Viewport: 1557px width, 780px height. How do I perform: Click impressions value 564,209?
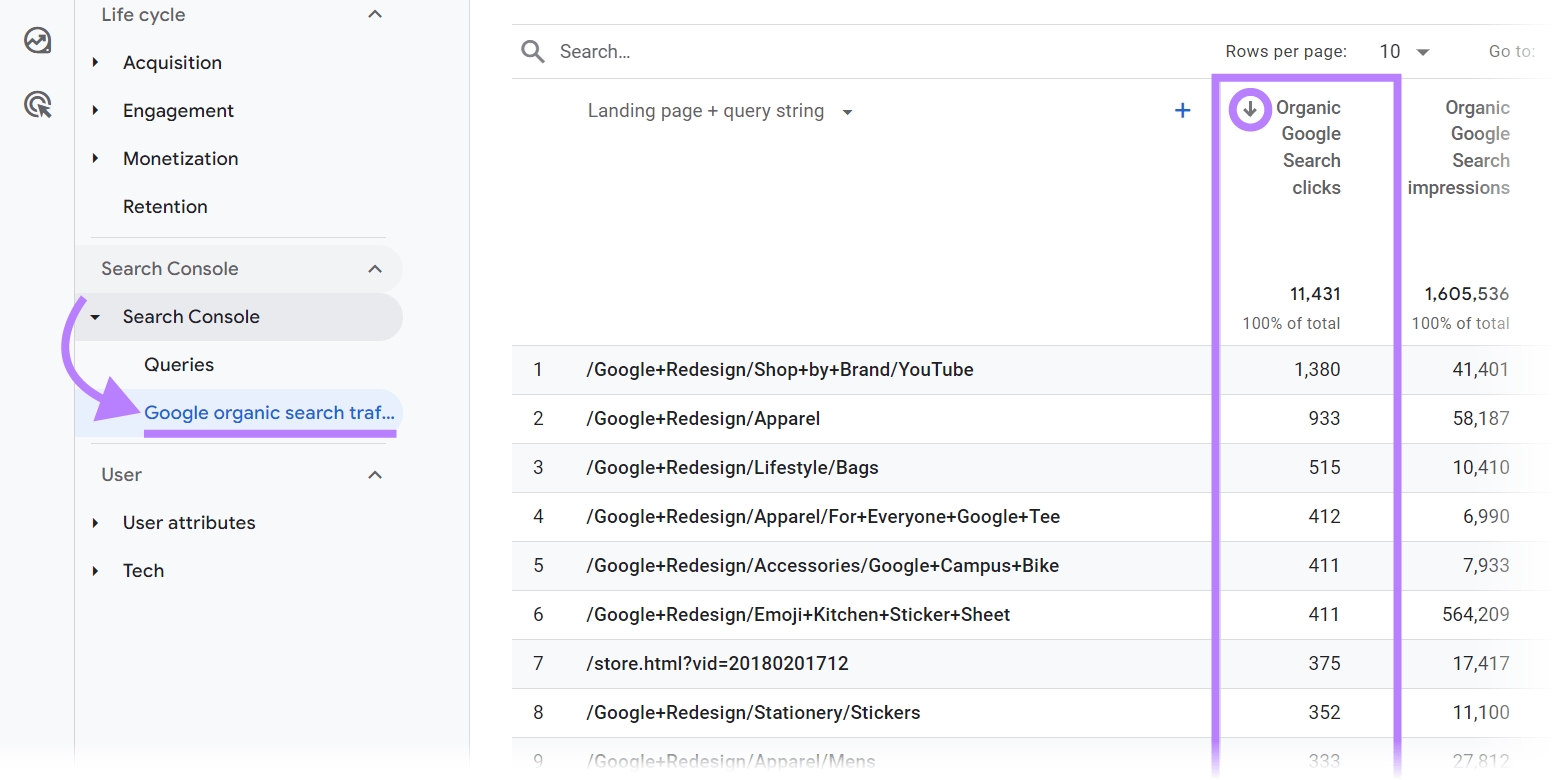tap(1476, 615)
